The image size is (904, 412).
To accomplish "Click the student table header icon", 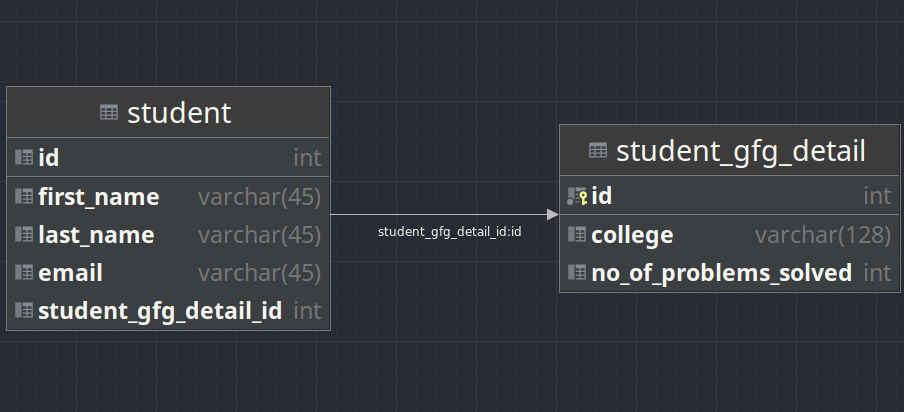I will [110, 113].
